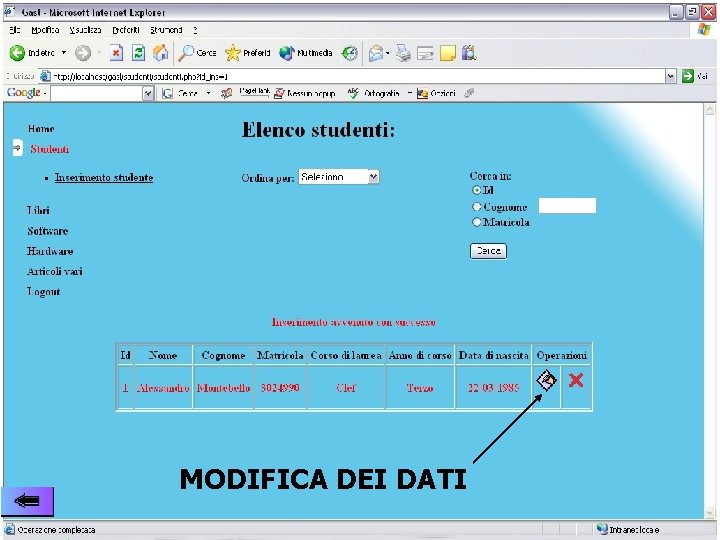Select the Id radio button
The width and height of the screenshot is (720, 540).
pos(477,190)
